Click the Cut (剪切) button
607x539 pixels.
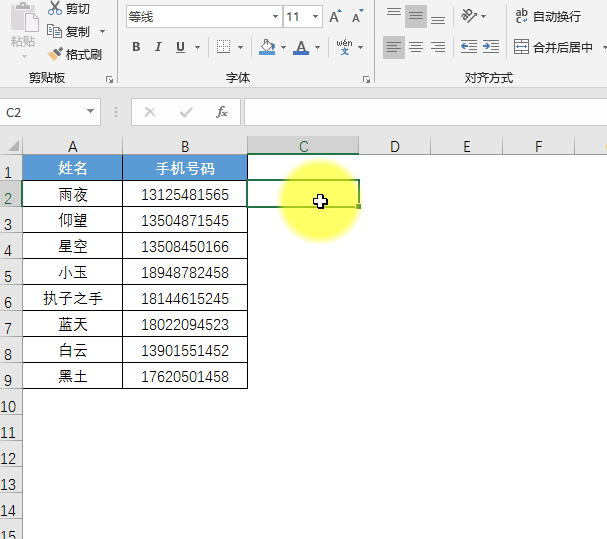pyautogui.click(x=69, y=8)
